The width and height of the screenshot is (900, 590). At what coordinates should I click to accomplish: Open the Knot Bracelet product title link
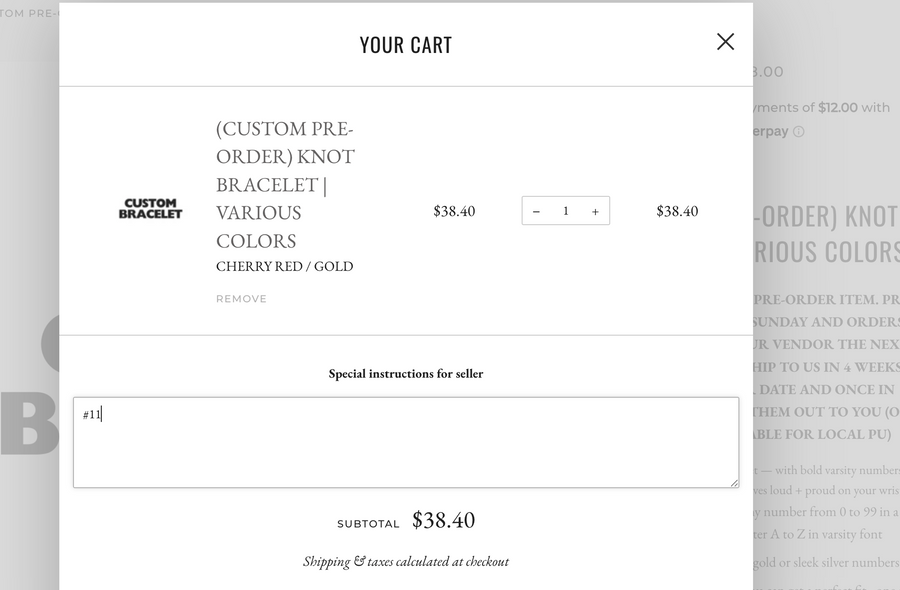(x=285, y=184)
